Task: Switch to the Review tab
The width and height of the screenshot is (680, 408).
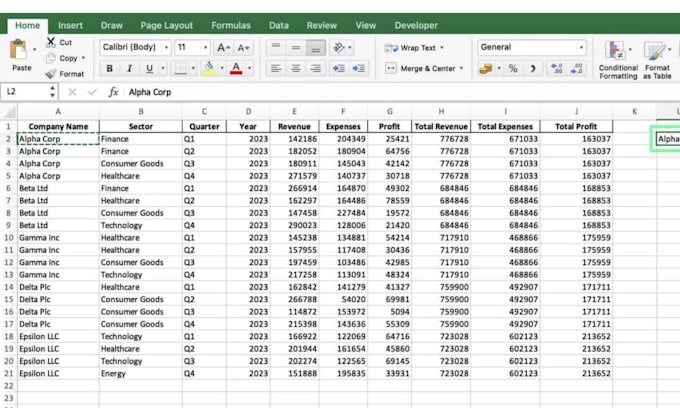Action: [x=321, y=25]
